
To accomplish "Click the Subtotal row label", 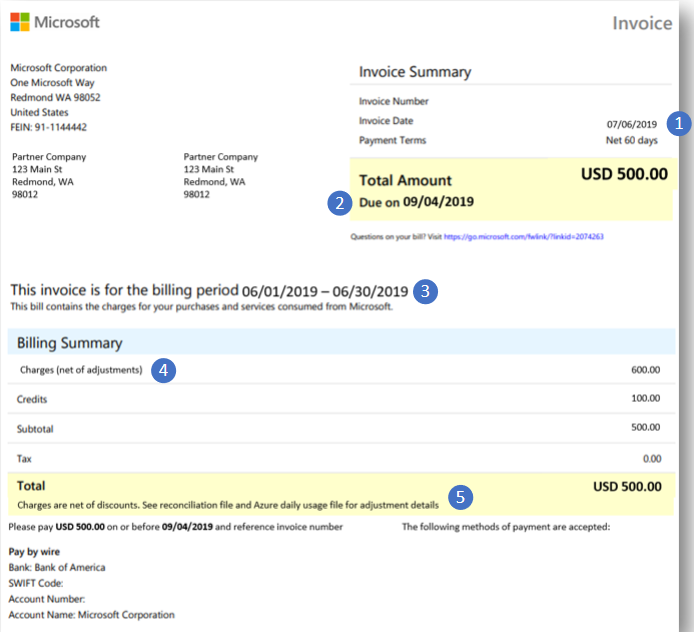I will pyautogui.click(x=35, y=429).
